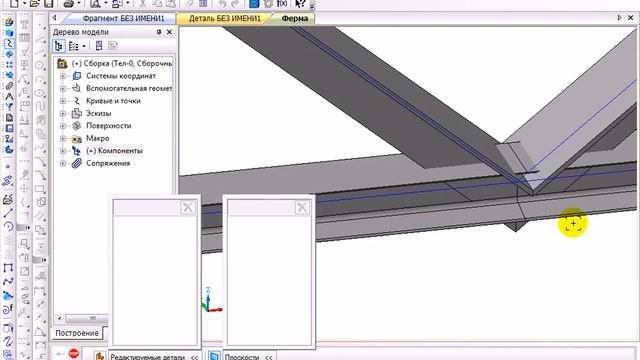Expand the (+) Компоненты node

63,151
